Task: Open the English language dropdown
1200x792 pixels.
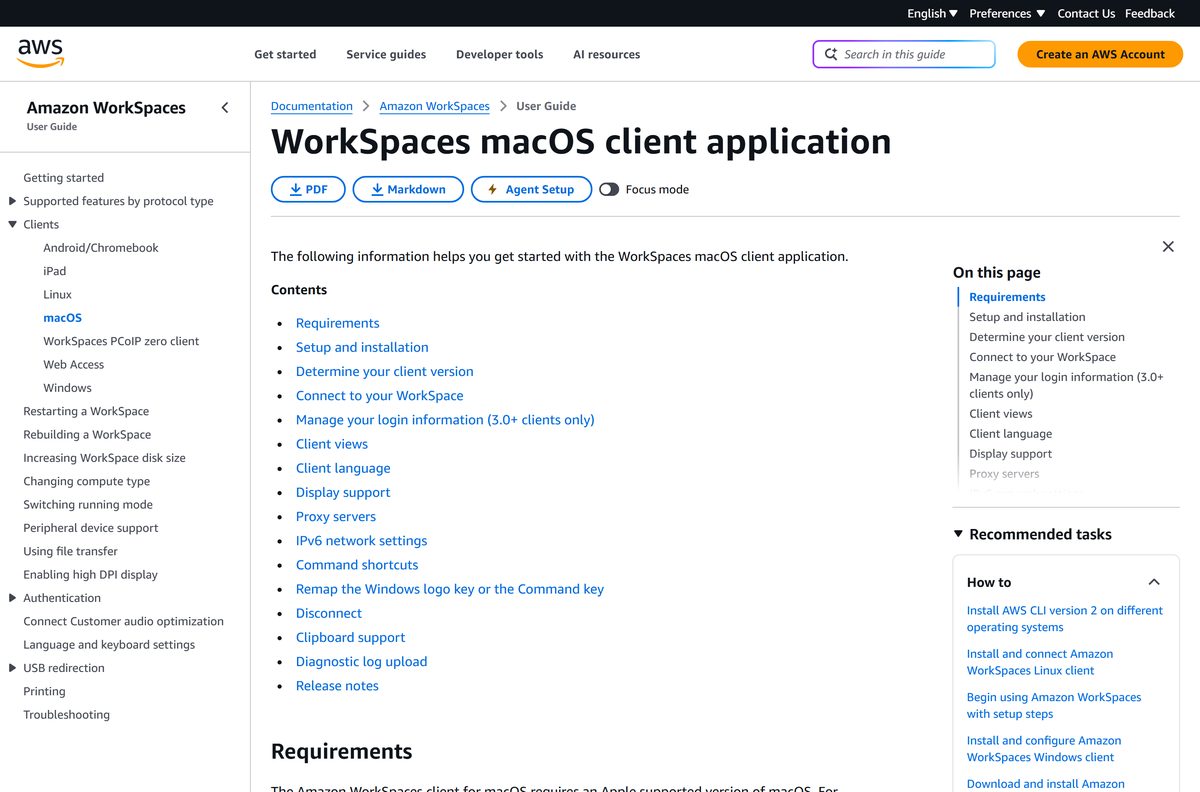Action: tap(932, 13)
